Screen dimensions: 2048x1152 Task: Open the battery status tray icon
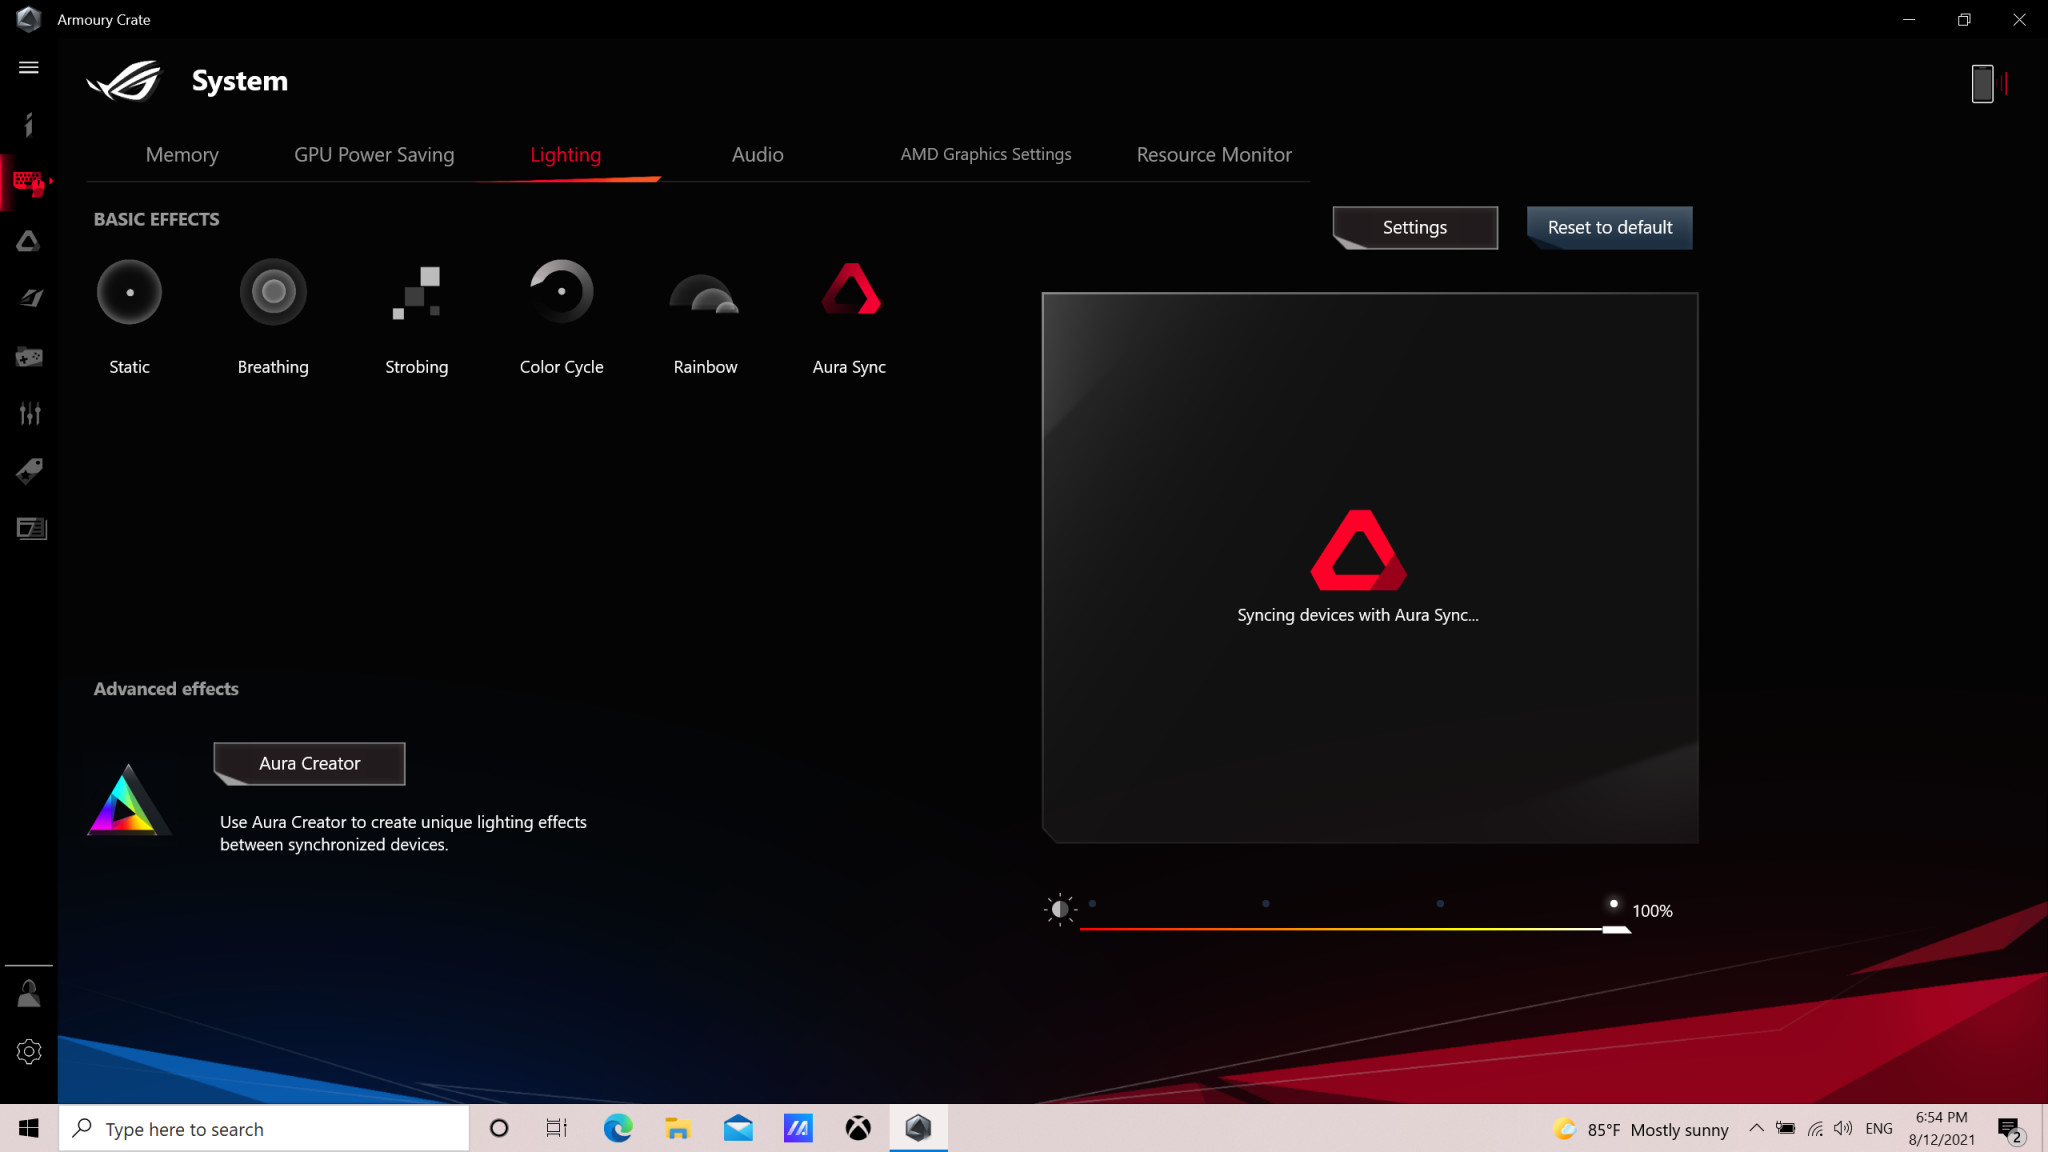(x=1785, y=1128)
